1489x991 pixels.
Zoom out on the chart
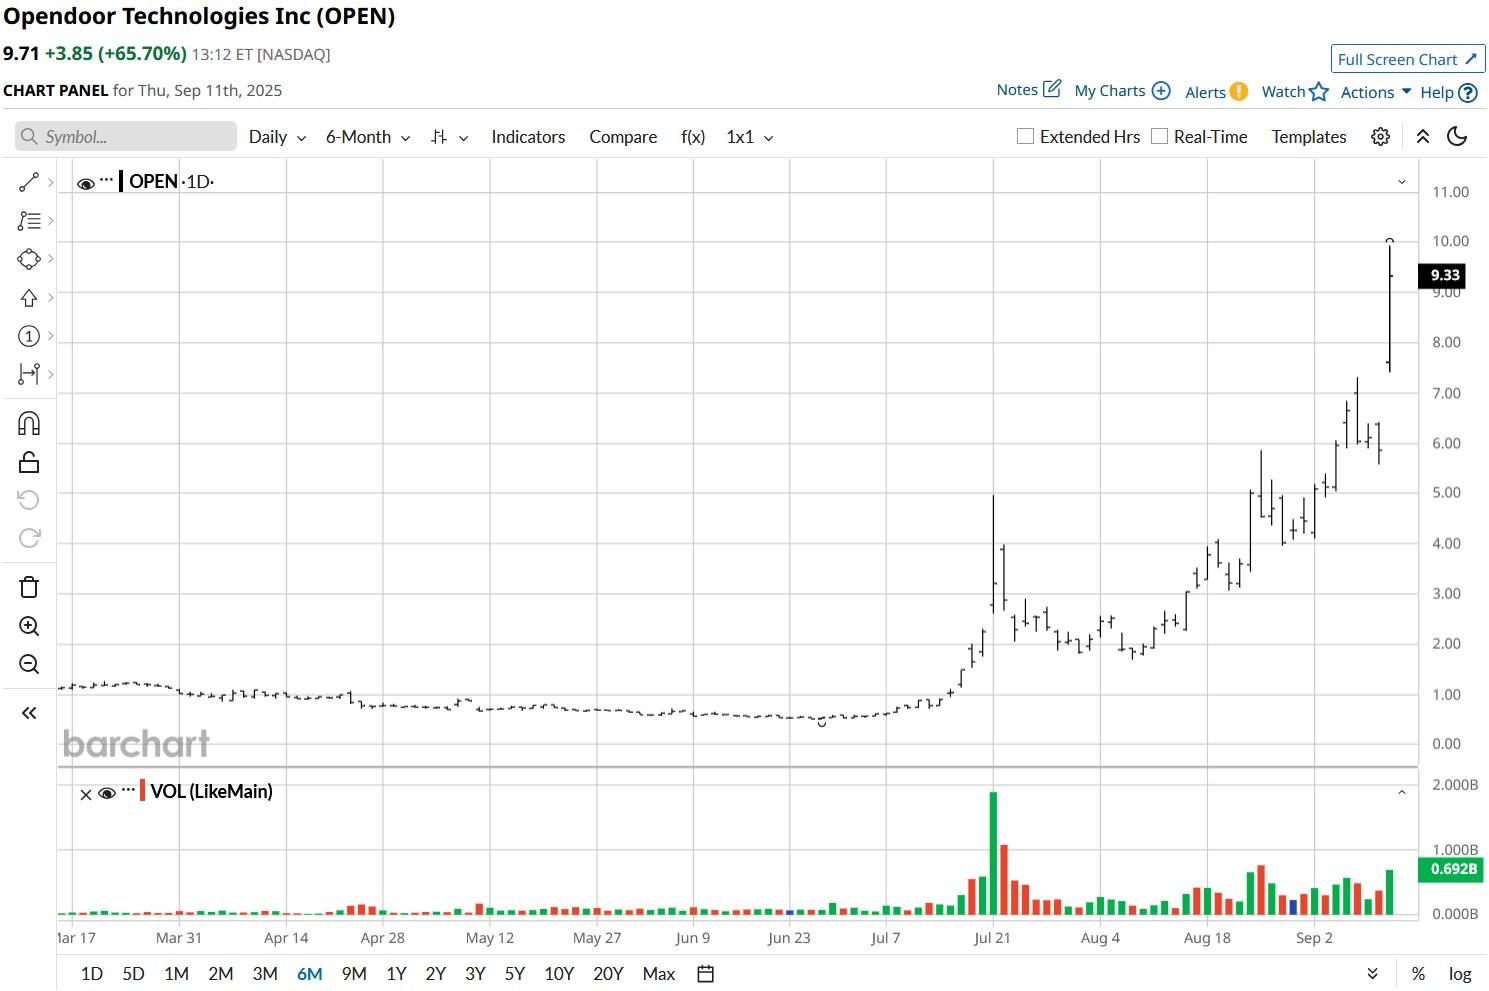pos(29,664)
